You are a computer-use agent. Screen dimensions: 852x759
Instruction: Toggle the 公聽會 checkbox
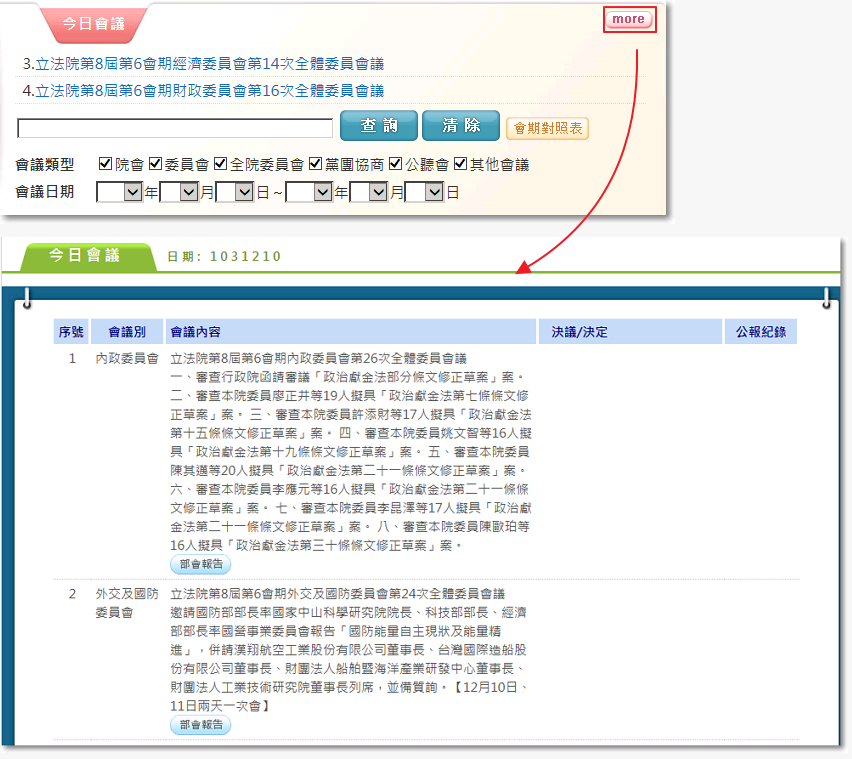[395, 164]
